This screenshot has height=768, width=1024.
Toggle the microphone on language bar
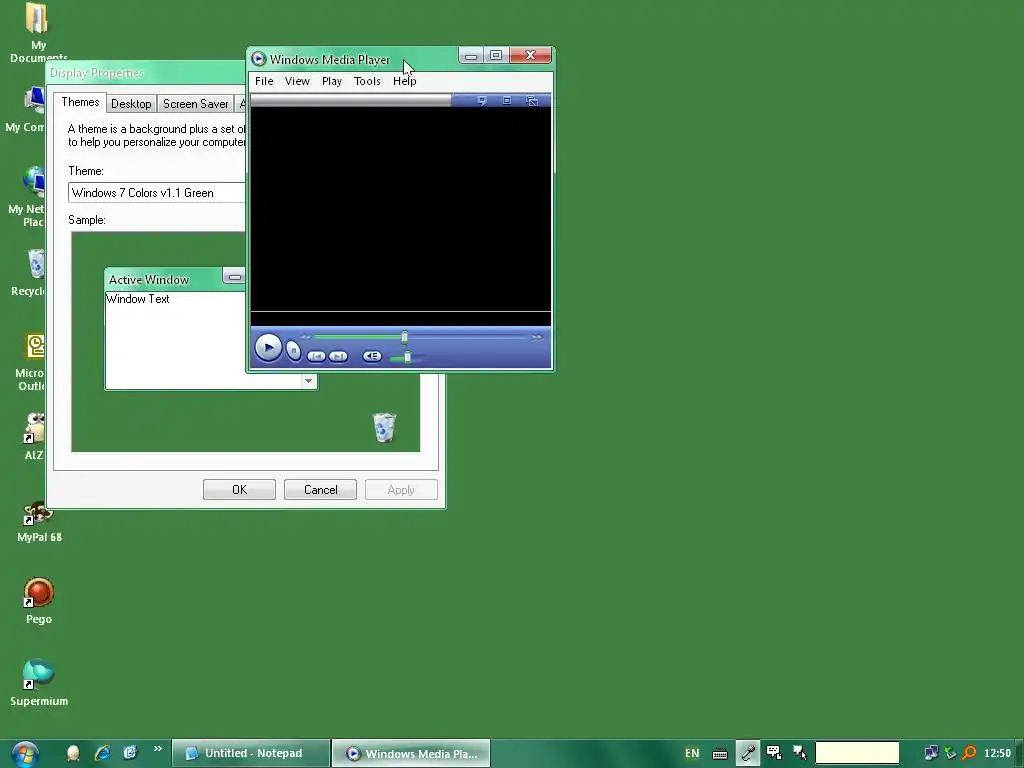(x=748, y=754)
